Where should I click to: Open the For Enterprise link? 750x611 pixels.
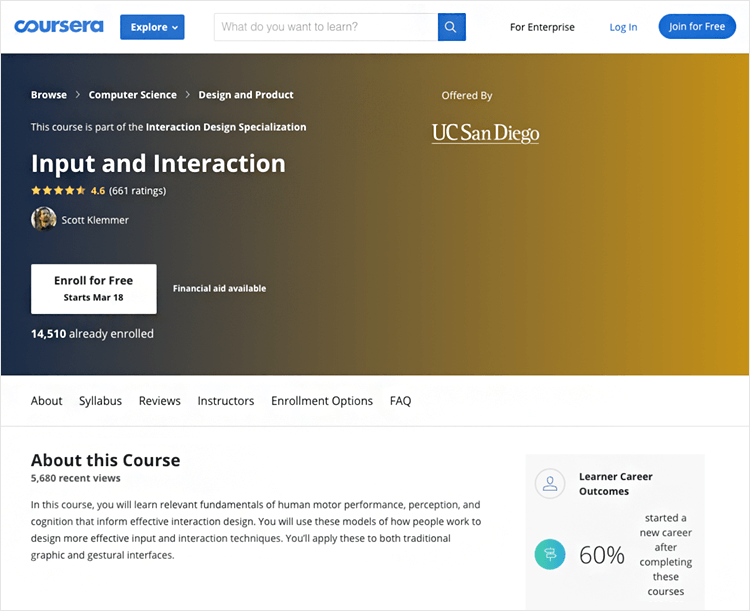coord(542,27)
